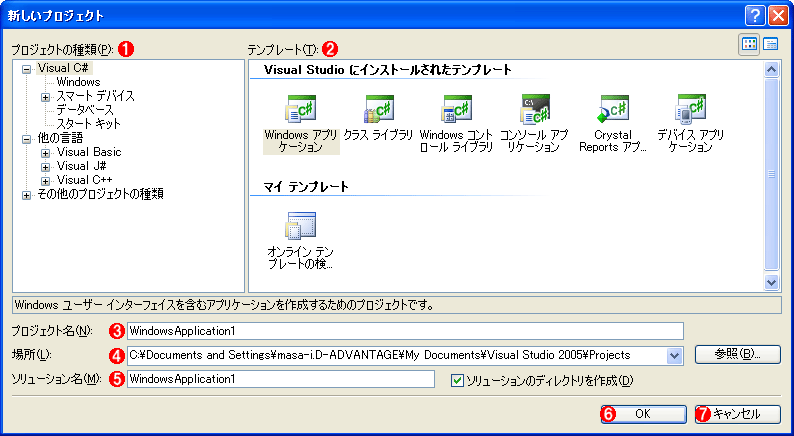Switch to large icons view
The image size is (794, 436).
[x=749, y=45]
